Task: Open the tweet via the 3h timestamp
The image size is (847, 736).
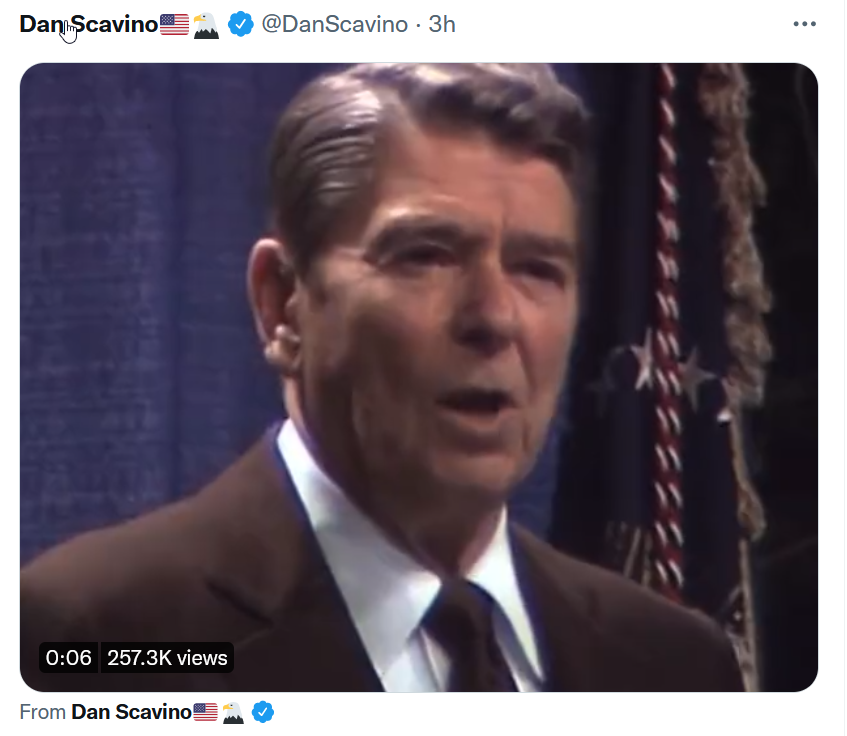Action: [442, 24]
